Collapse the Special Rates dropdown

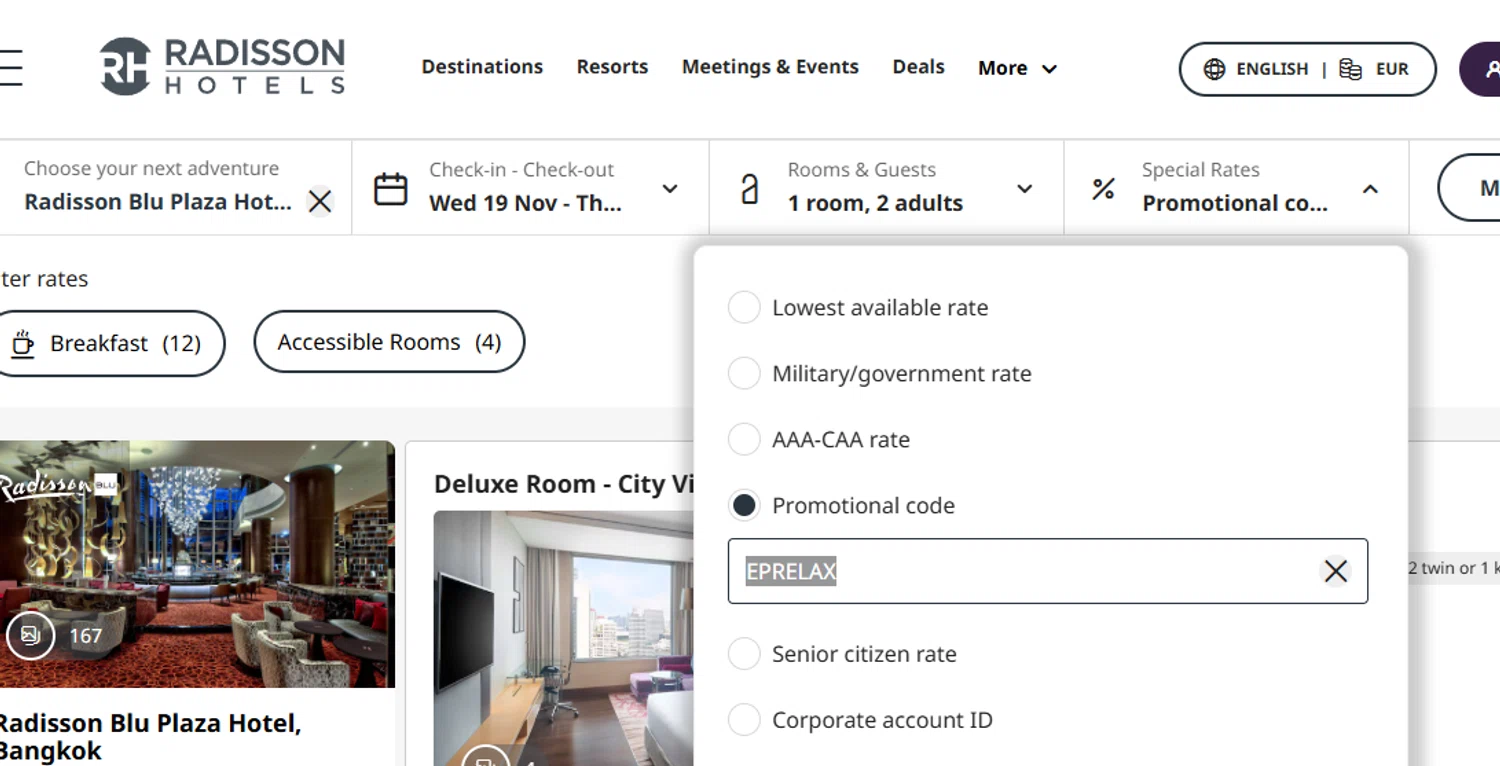pyautogui.click(x=1370, y=189)
